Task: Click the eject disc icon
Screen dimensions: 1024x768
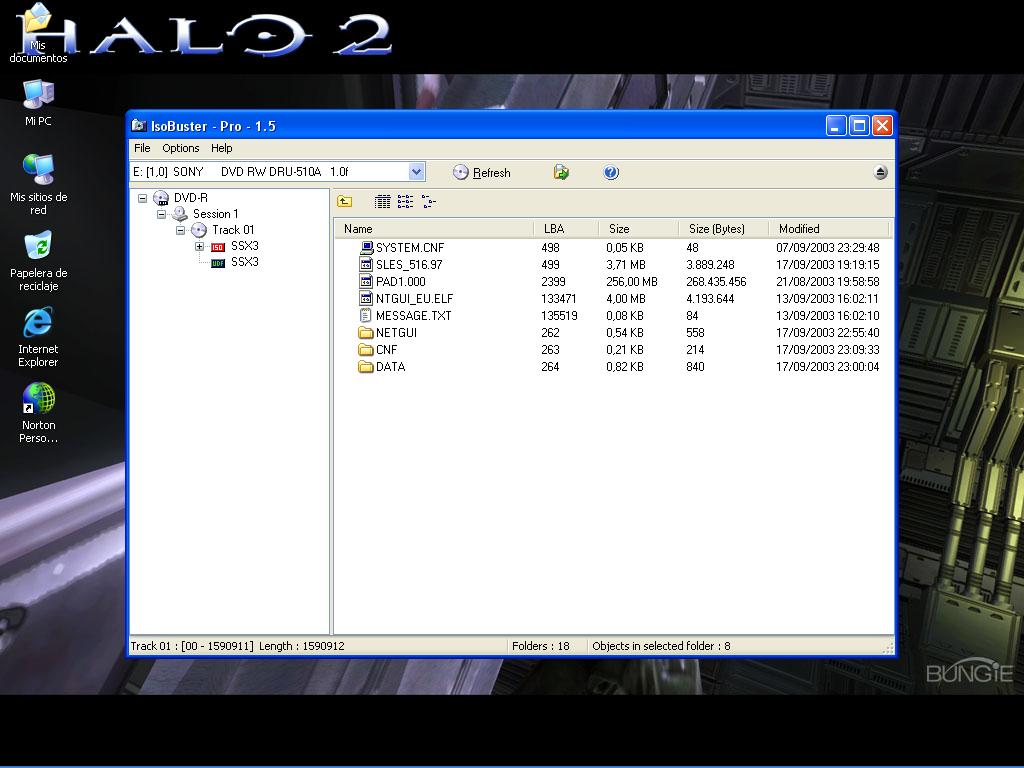Action: 880,173
